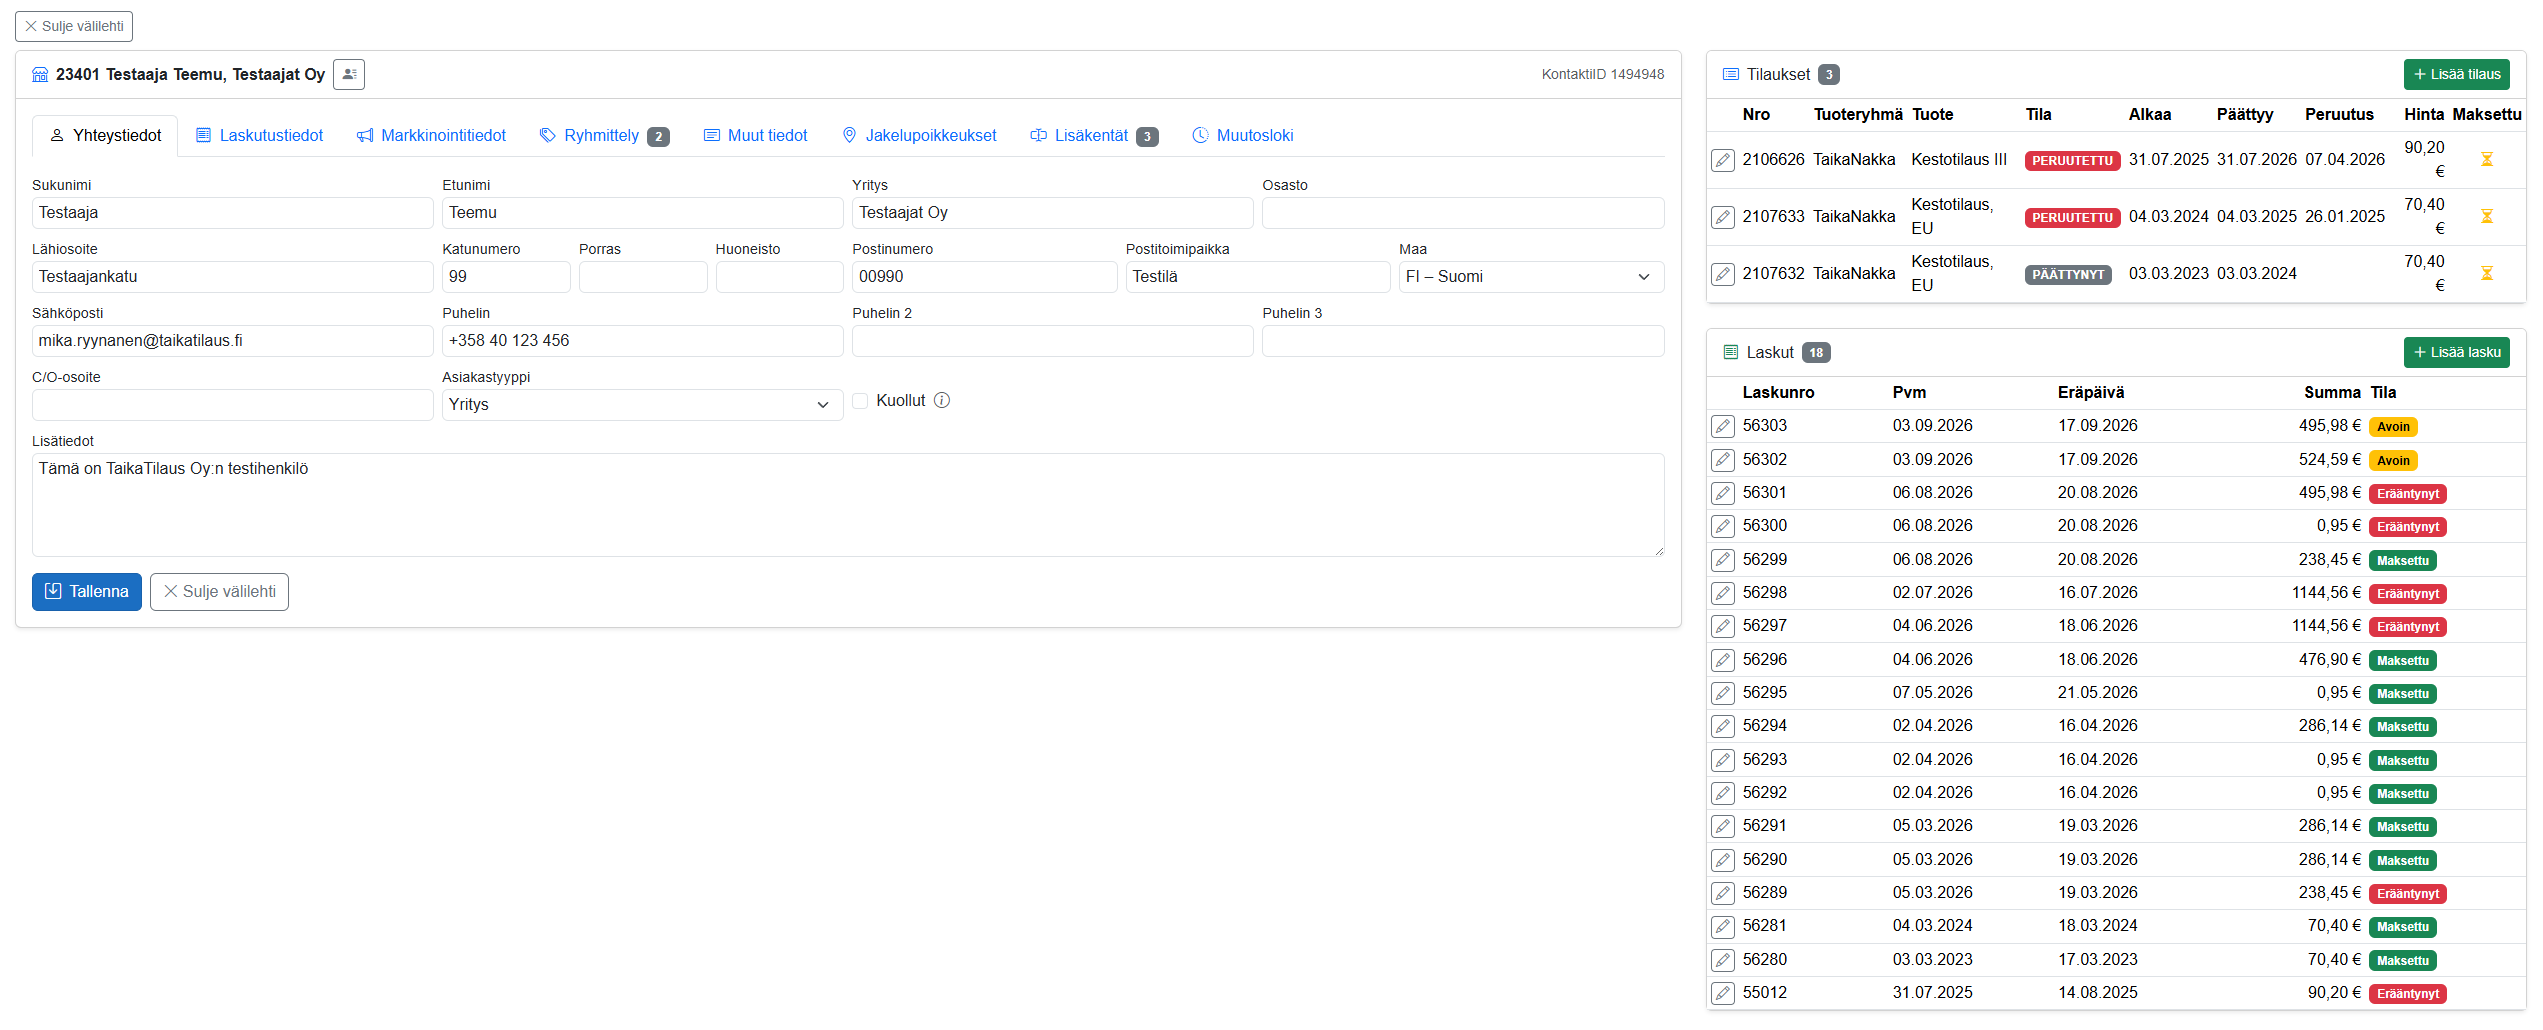Edit order 2106626 pencil icon

coord(1722,160)
